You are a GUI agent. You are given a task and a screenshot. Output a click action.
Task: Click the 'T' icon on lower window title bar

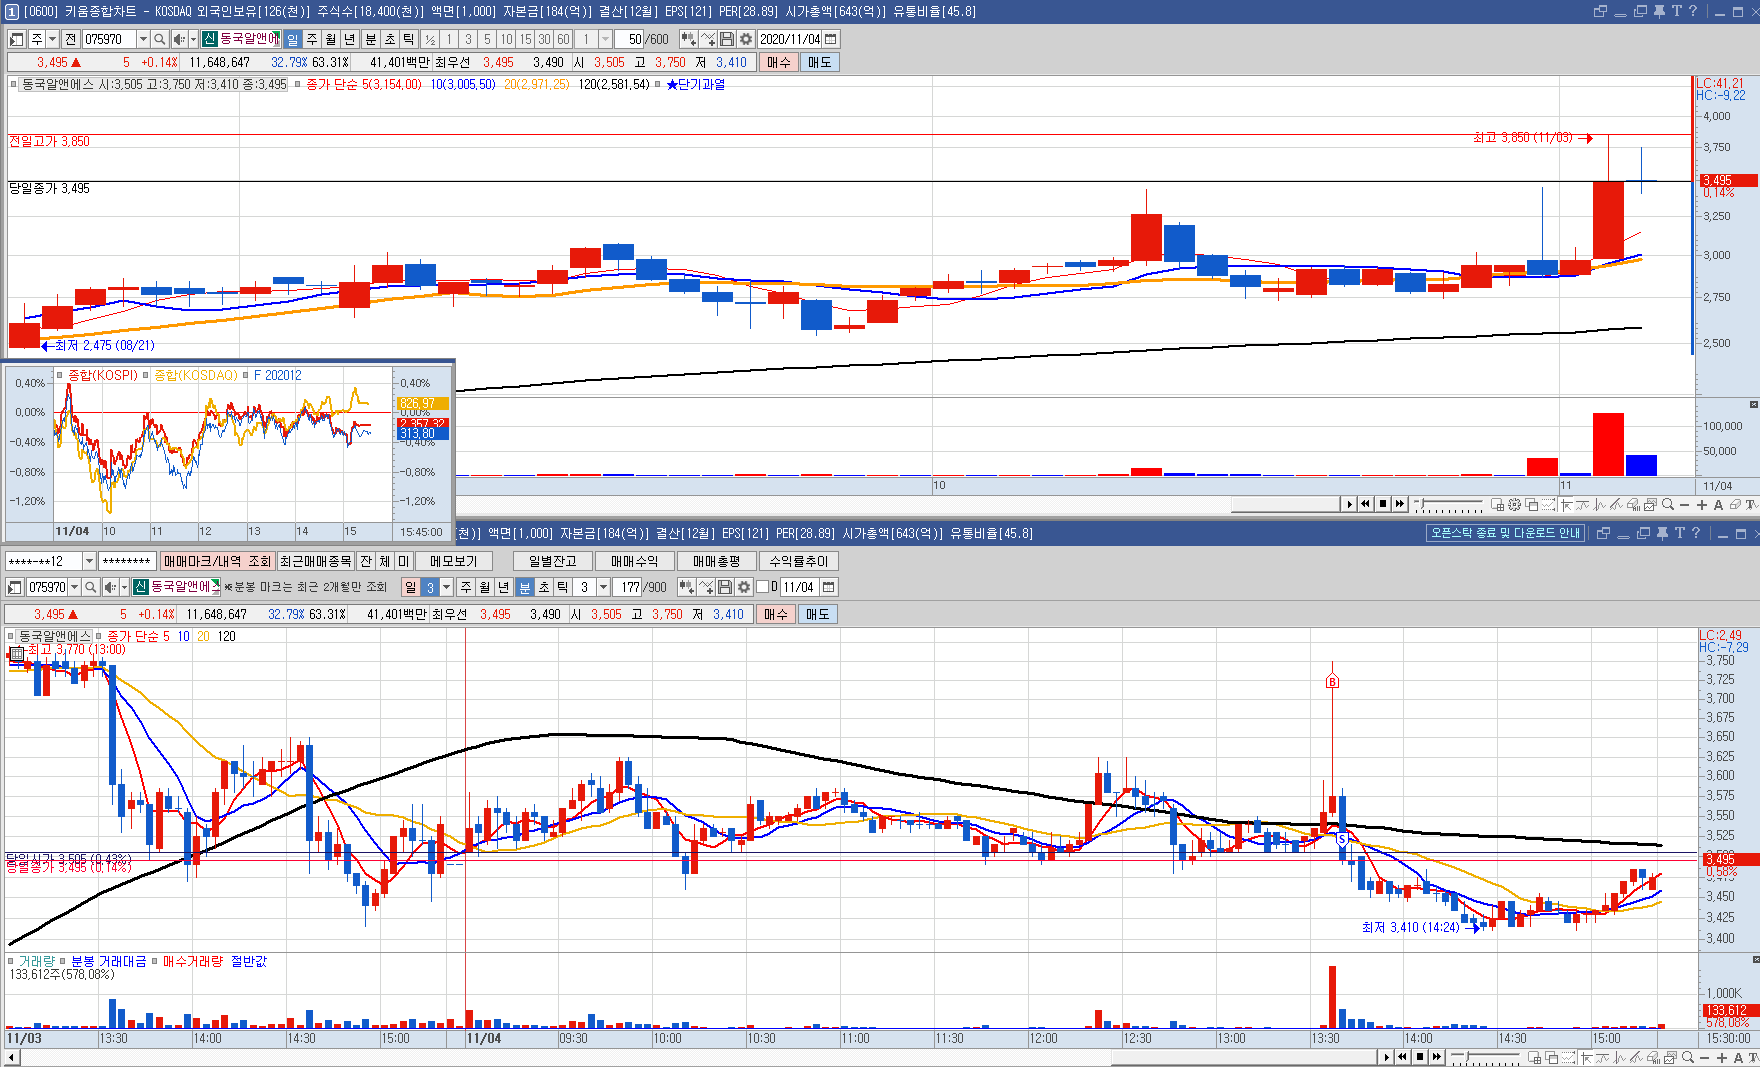click(x=1679, y=533)
